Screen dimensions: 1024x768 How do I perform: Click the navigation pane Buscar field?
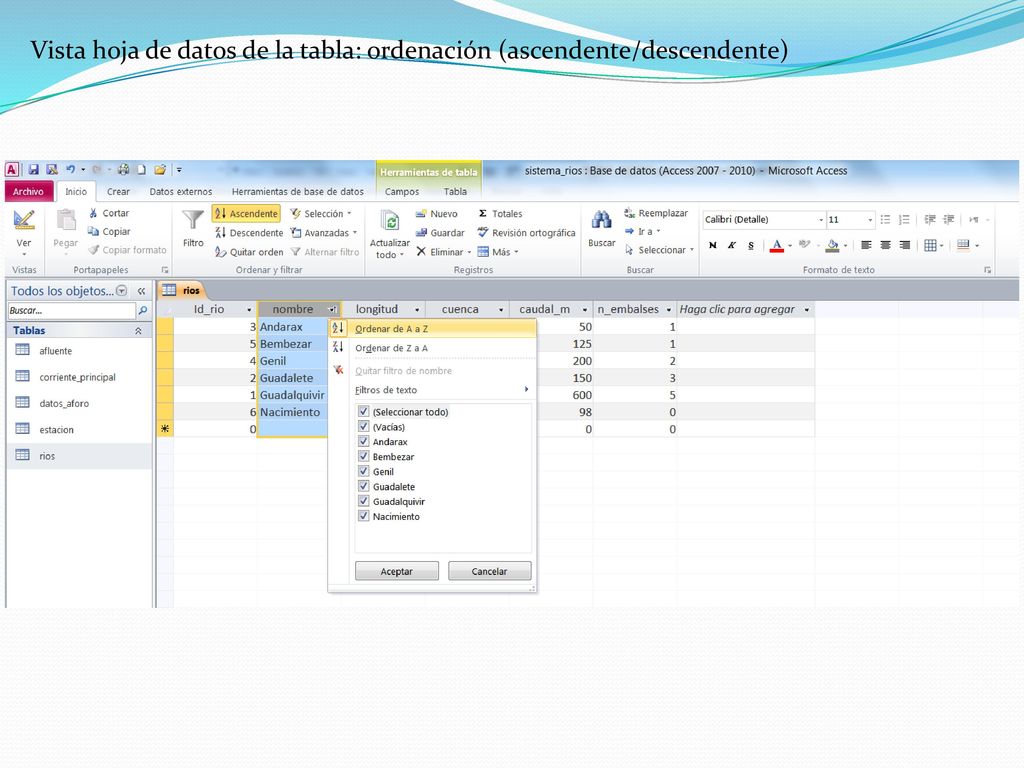click(x=72, y=311)
